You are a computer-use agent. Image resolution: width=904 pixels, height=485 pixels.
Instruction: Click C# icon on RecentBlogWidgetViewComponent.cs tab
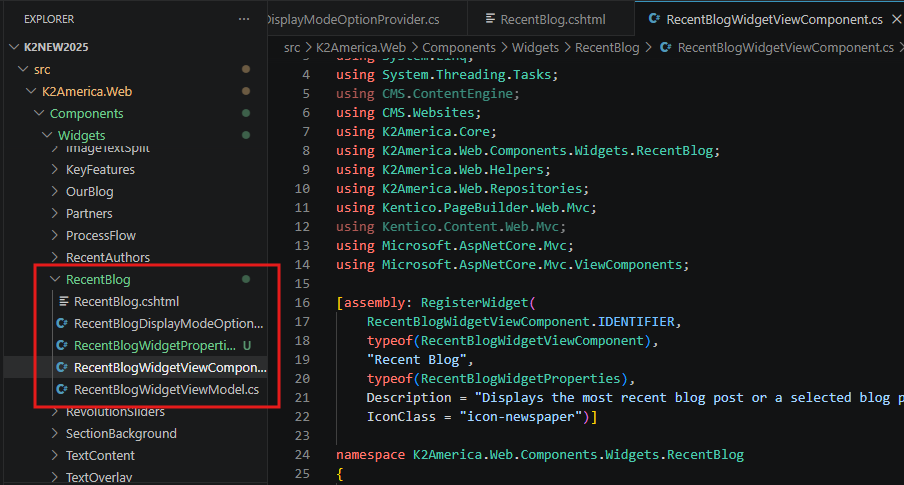coord(654,18)
